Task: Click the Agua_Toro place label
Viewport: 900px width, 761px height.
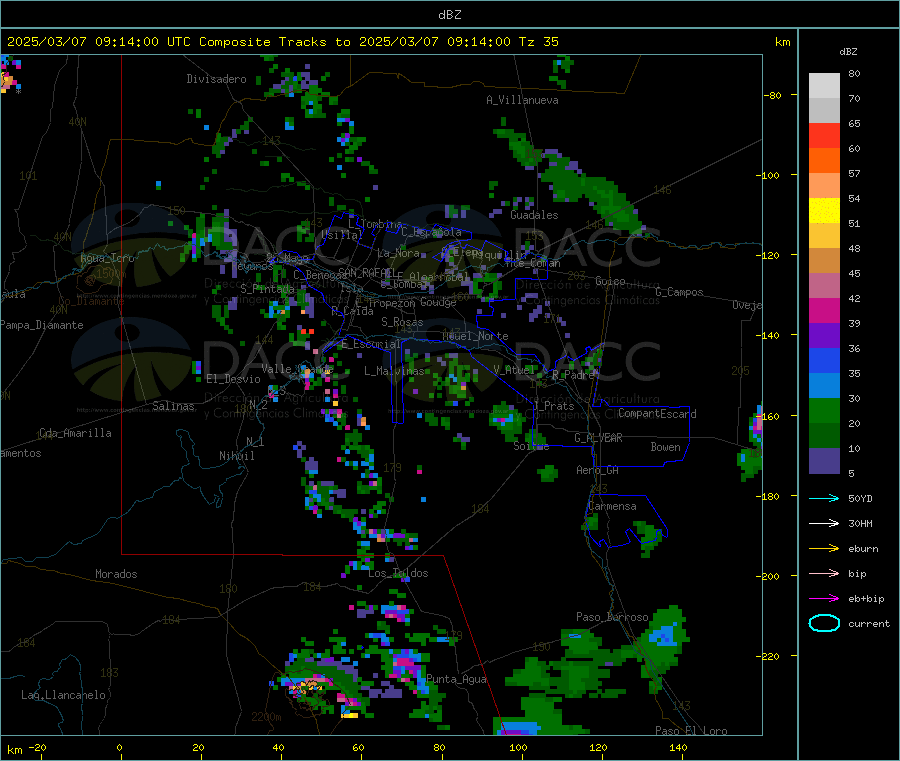Action: [x=107, y=258]
